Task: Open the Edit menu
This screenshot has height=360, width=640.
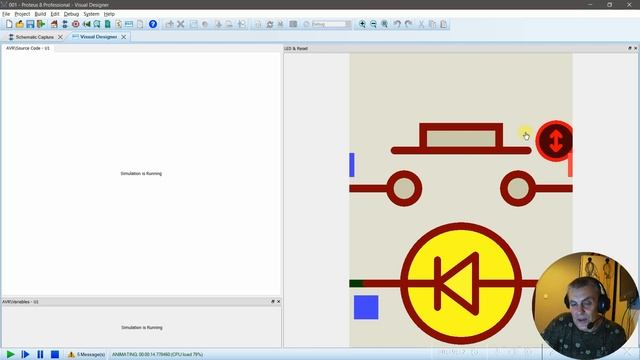Action: [55, 14]
